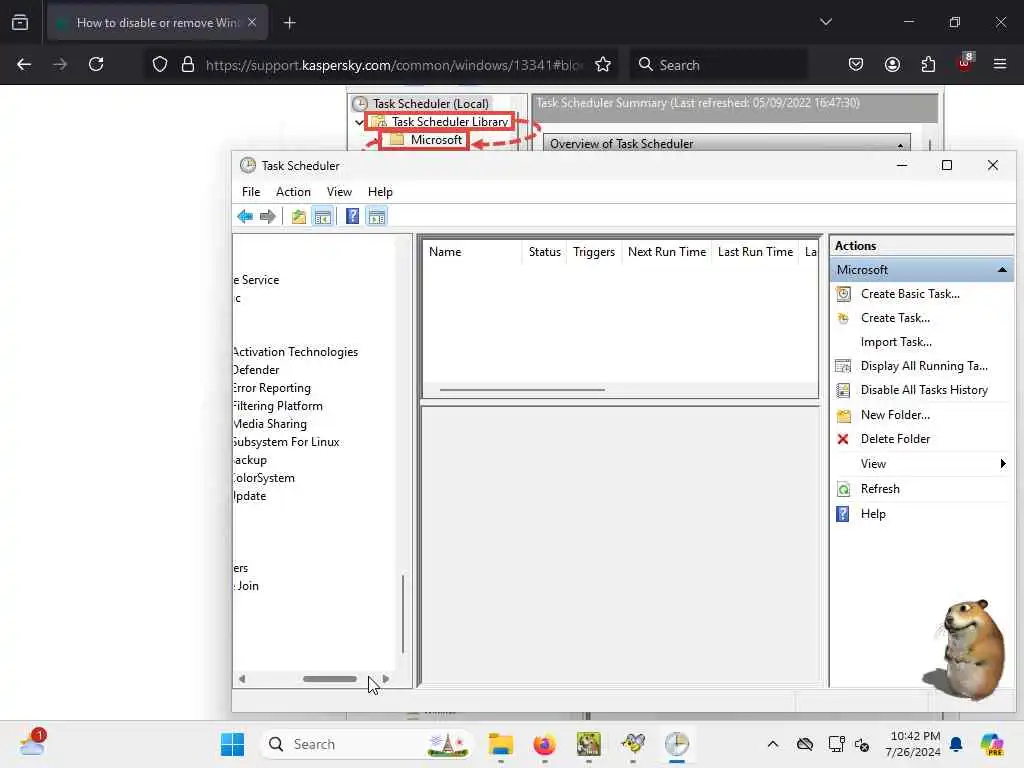Select the 'Subsystem For Linux' tree folder
1024x768 pixels.
[x=286, y=442]
